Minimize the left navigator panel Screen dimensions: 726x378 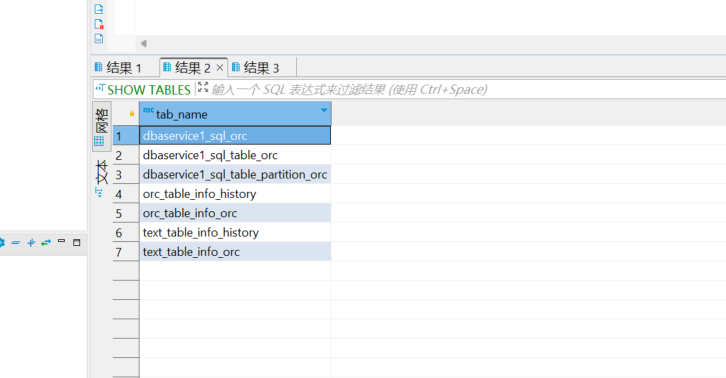click(61, 241)
